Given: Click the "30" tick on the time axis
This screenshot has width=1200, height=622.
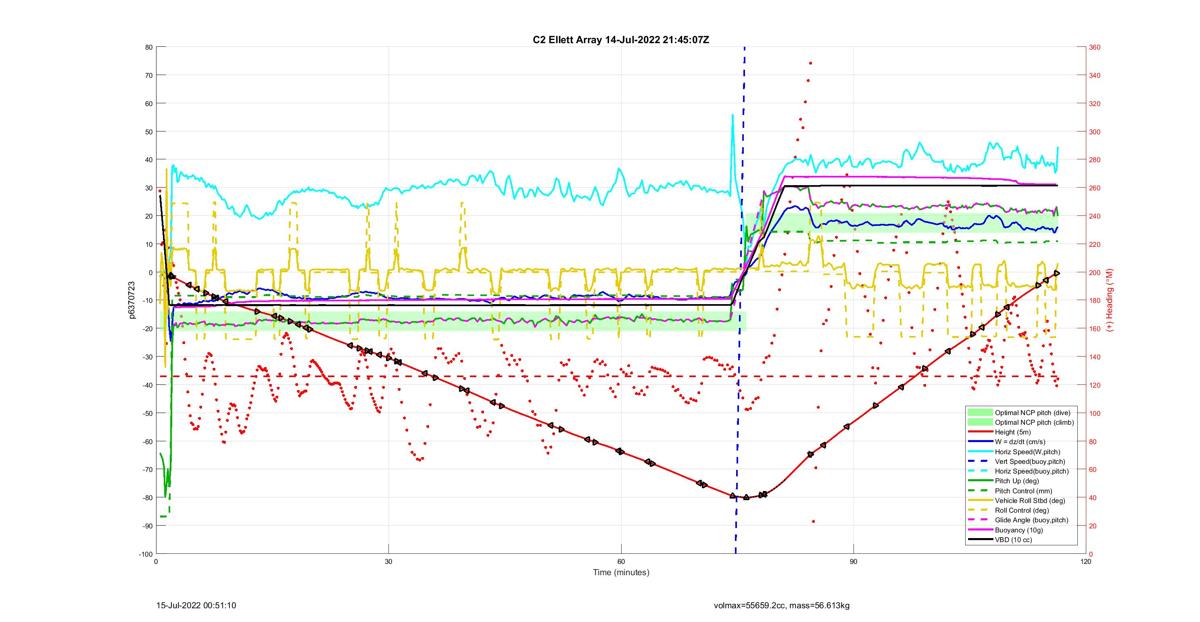Looking at the screenshot, I should pos(389,562).
